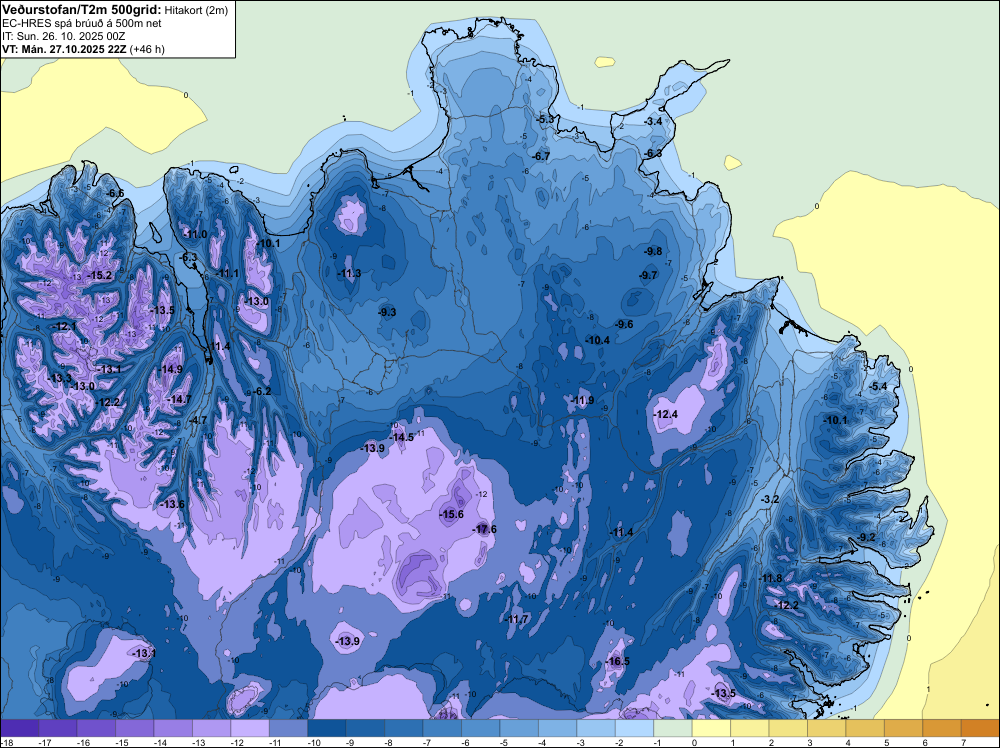Click the -10.4 temperature value
Image resolution: width=1000 pixels, height=748 pixels.
pos(598,341)
